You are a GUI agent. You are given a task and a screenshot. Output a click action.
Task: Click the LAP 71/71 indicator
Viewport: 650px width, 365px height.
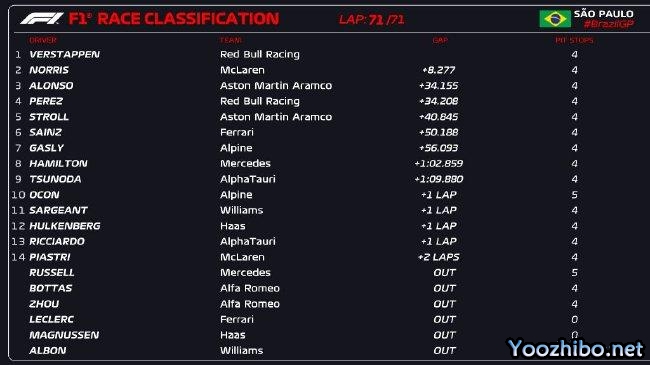coord(371,19)
